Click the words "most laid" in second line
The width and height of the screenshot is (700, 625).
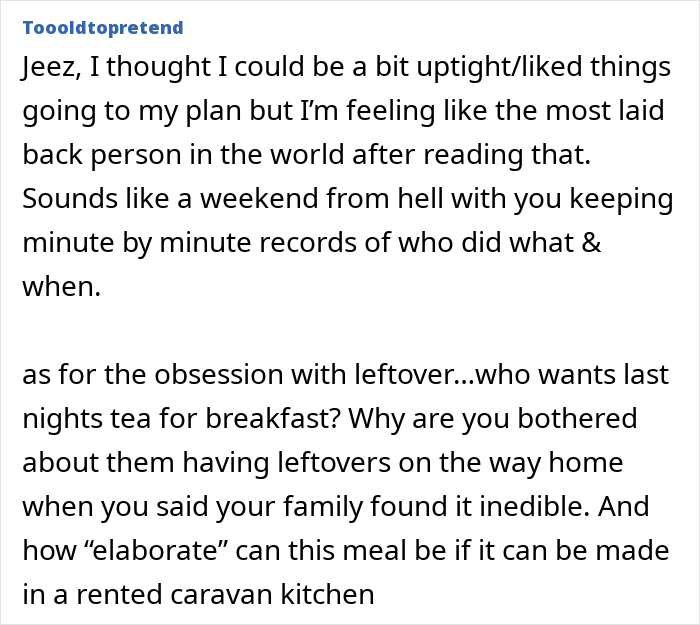605,110
